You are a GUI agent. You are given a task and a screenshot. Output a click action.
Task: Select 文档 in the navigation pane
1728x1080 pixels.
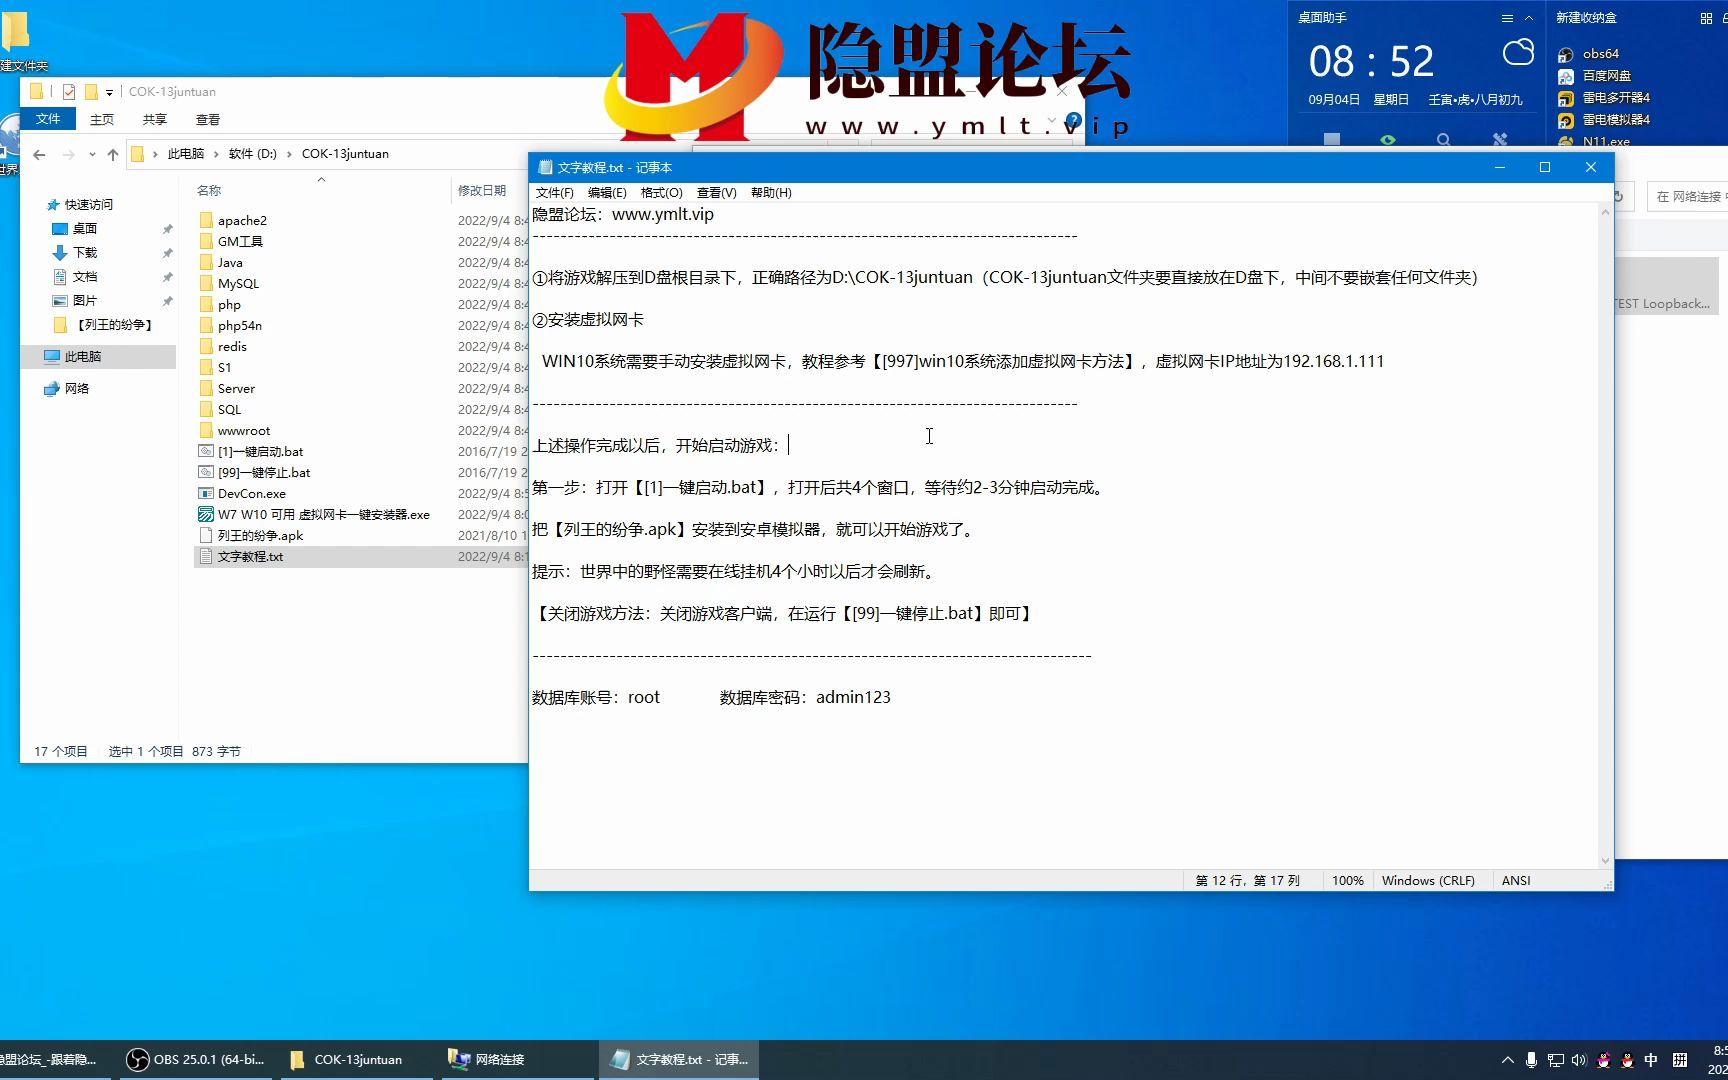click(x=85, y=277)
